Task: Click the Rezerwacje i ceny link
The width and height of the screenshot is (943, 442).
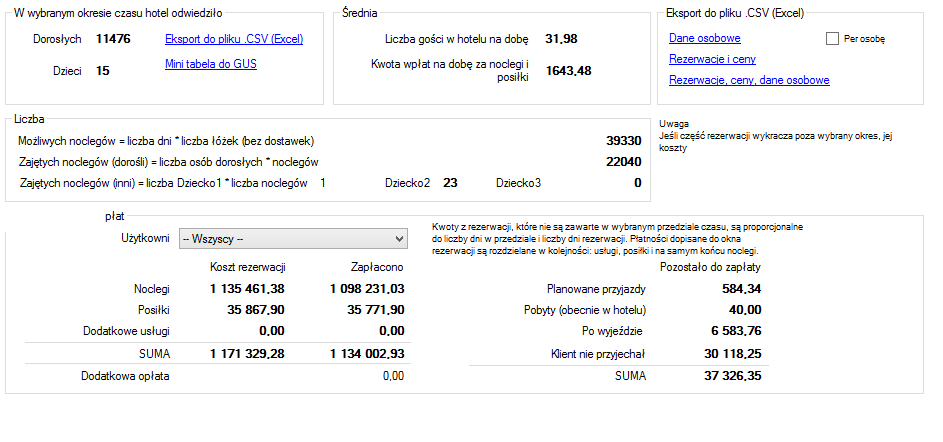Action: pyautogui.click(x=711, y=59)
